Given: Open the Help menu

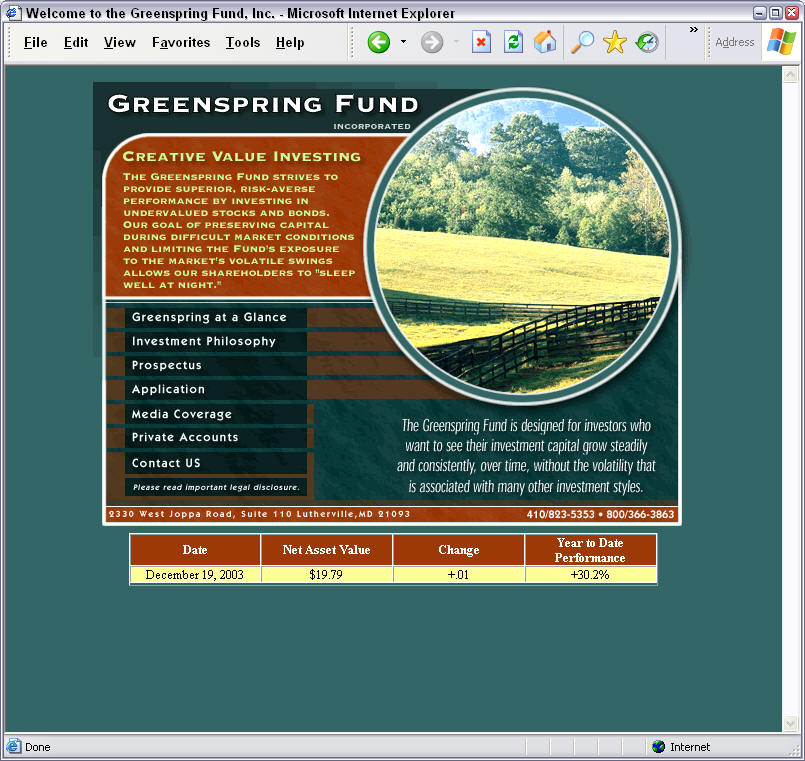Looking at the screenshot, I should point(290,43).
